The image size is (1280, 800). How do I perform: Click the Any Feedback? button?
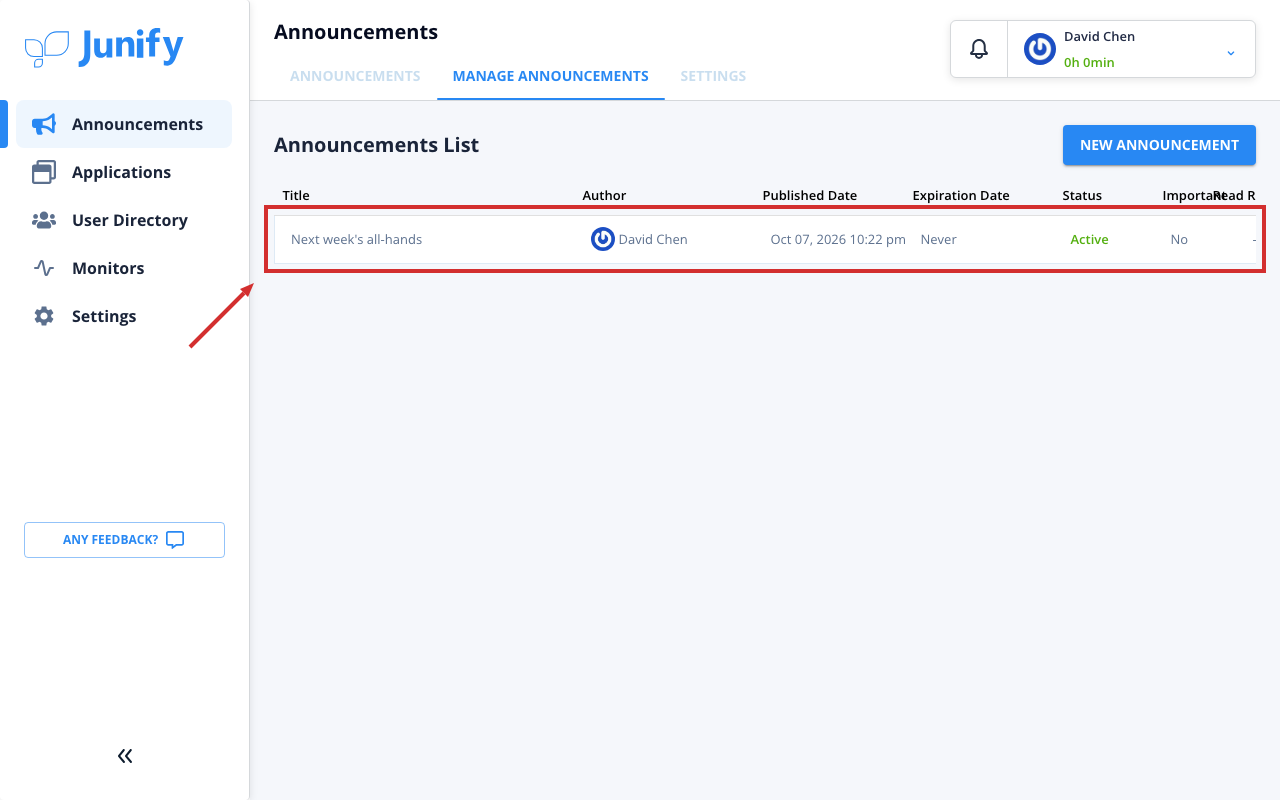point(124,540)
